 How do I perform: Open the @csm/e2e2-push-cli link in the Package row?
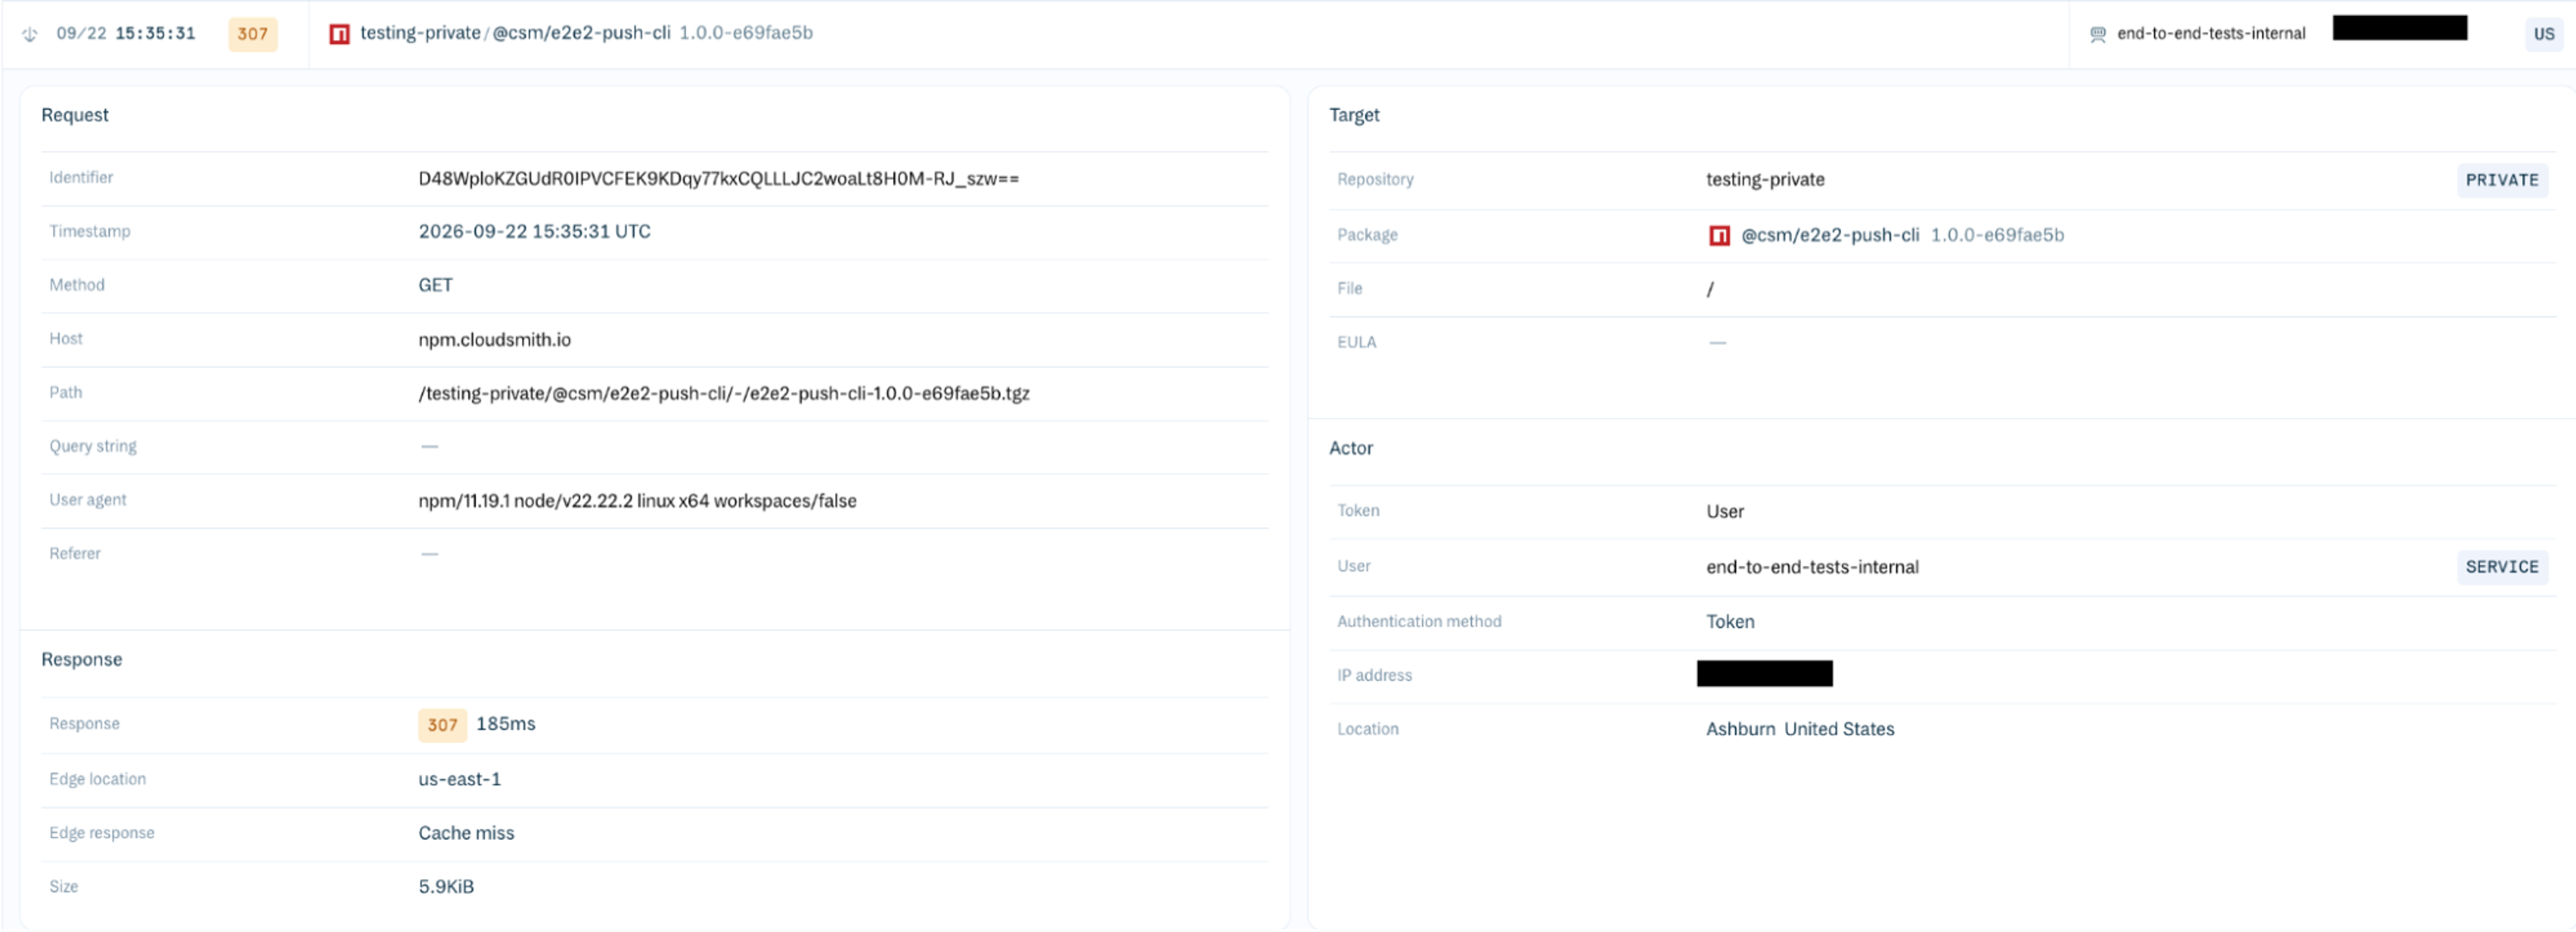(1830, 235)
